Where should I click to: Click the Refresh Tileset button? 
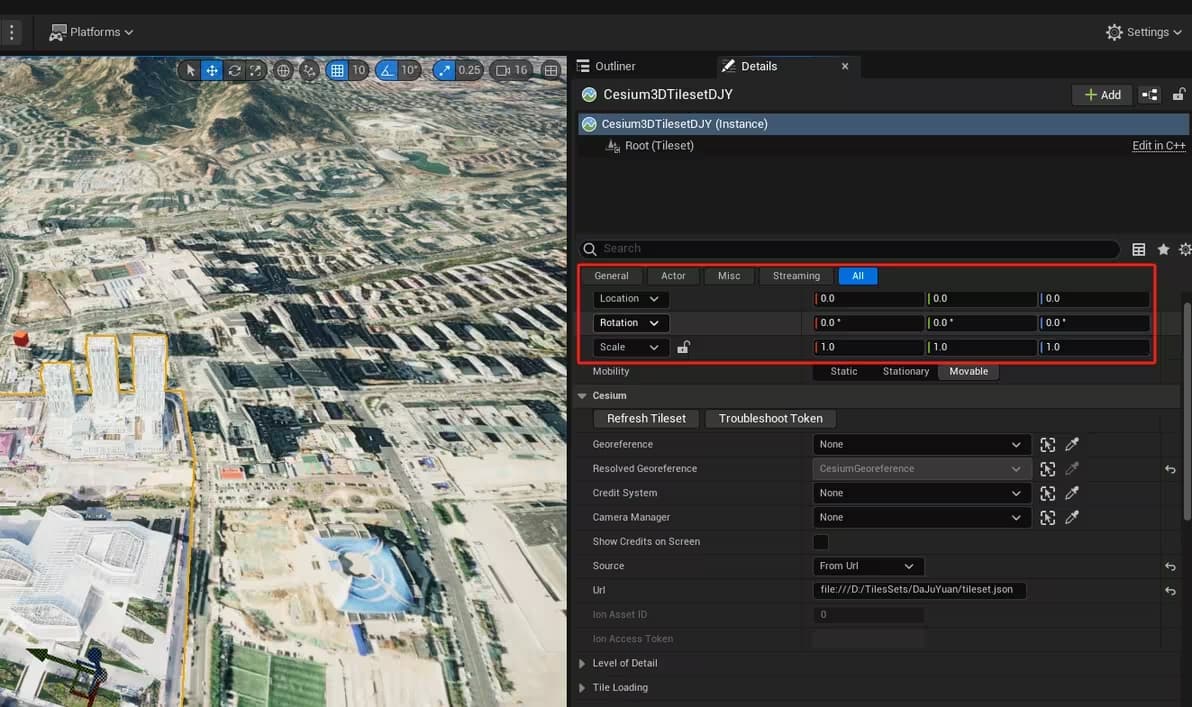point(646,419)
